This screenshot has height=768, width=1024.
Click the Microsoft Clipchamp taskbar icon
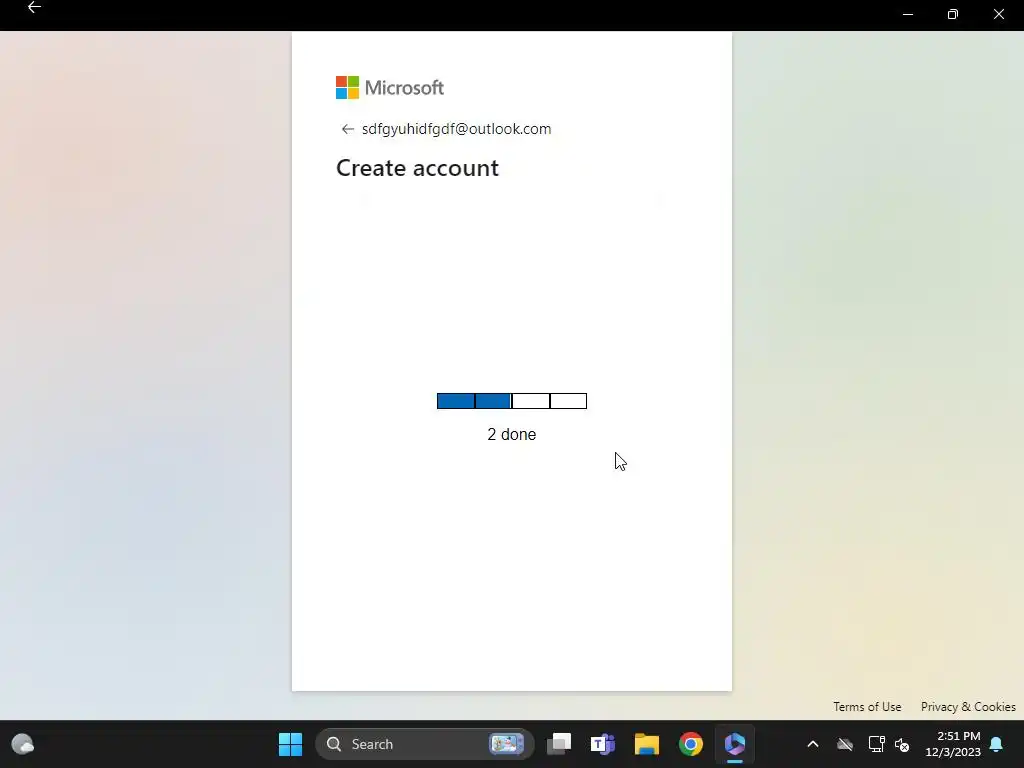click(x=735, y=744)
